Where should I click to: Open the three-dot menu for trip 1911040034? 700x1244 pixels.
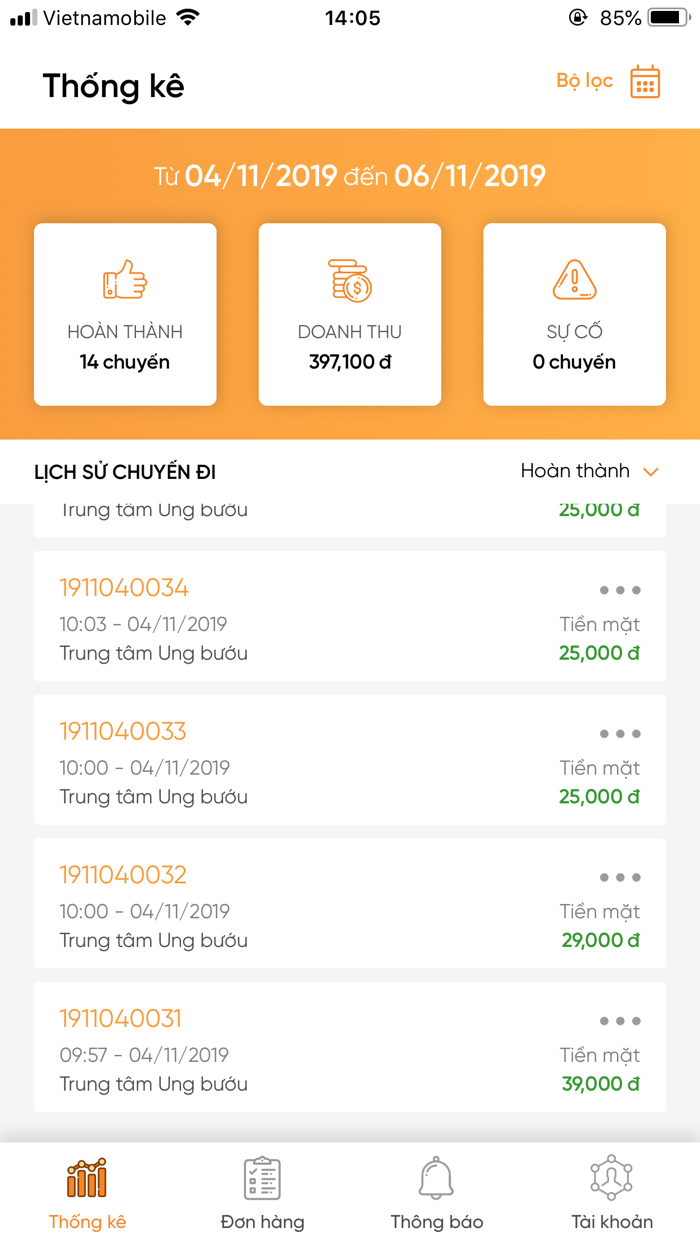(x=620, y=590)
